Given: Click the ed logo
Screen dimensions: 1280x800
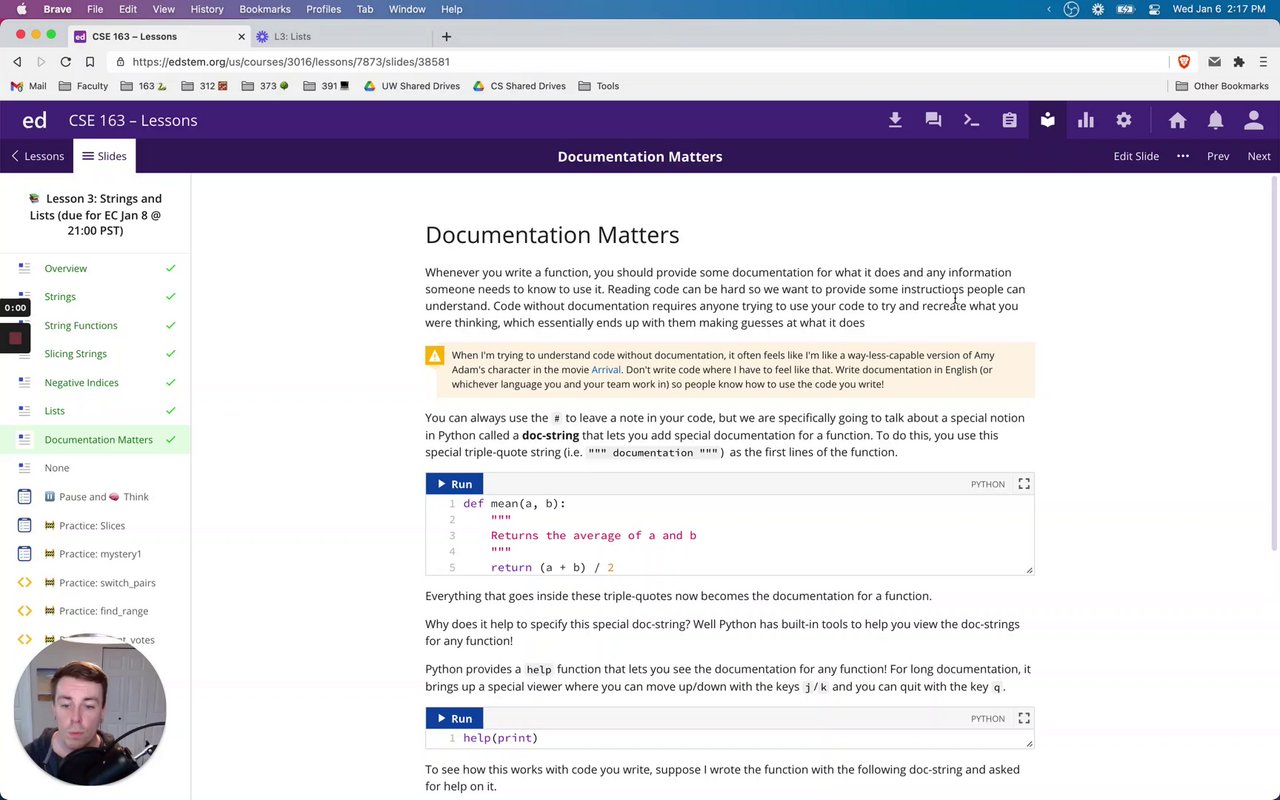Looking at the screenshot, I should coord(34,120).
